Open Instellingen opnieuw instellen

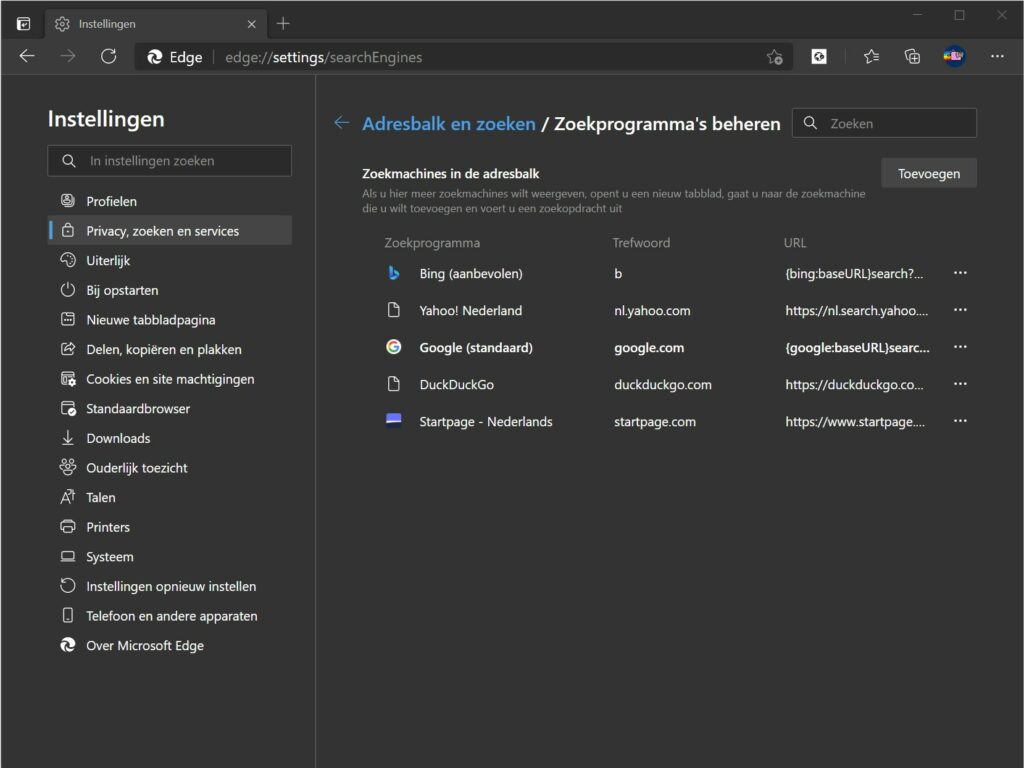170,586
